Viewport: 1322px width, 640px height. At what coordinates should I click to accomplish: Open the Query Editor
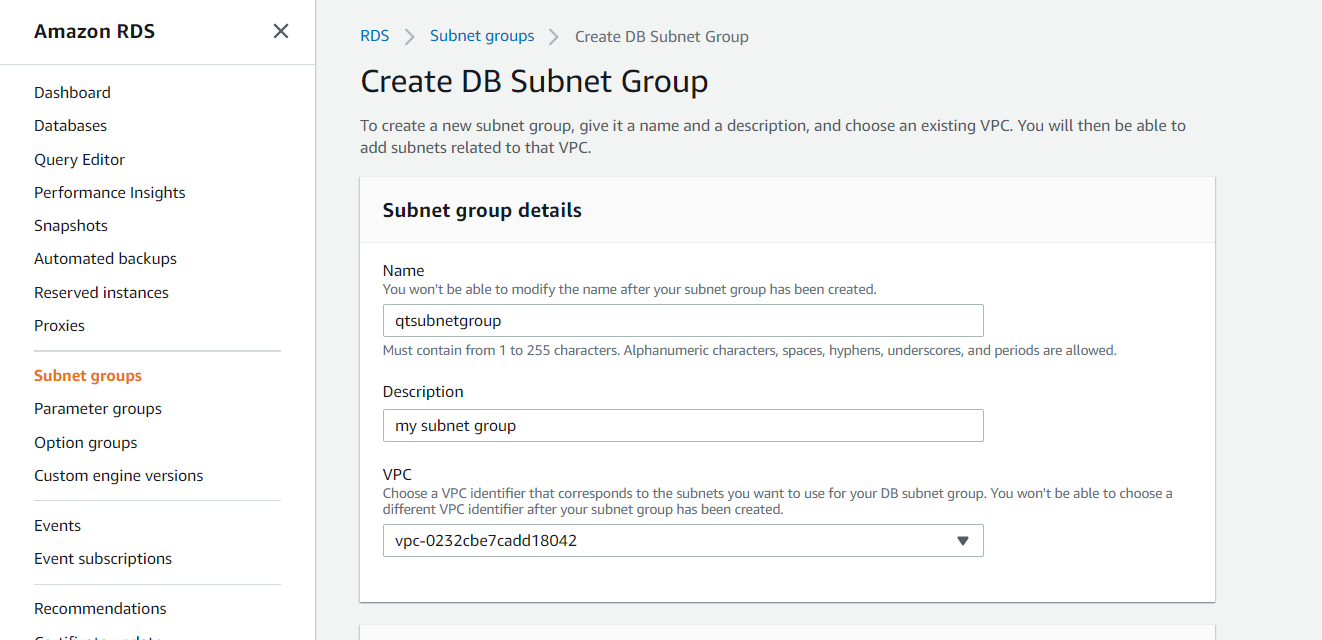coord(79,159)
